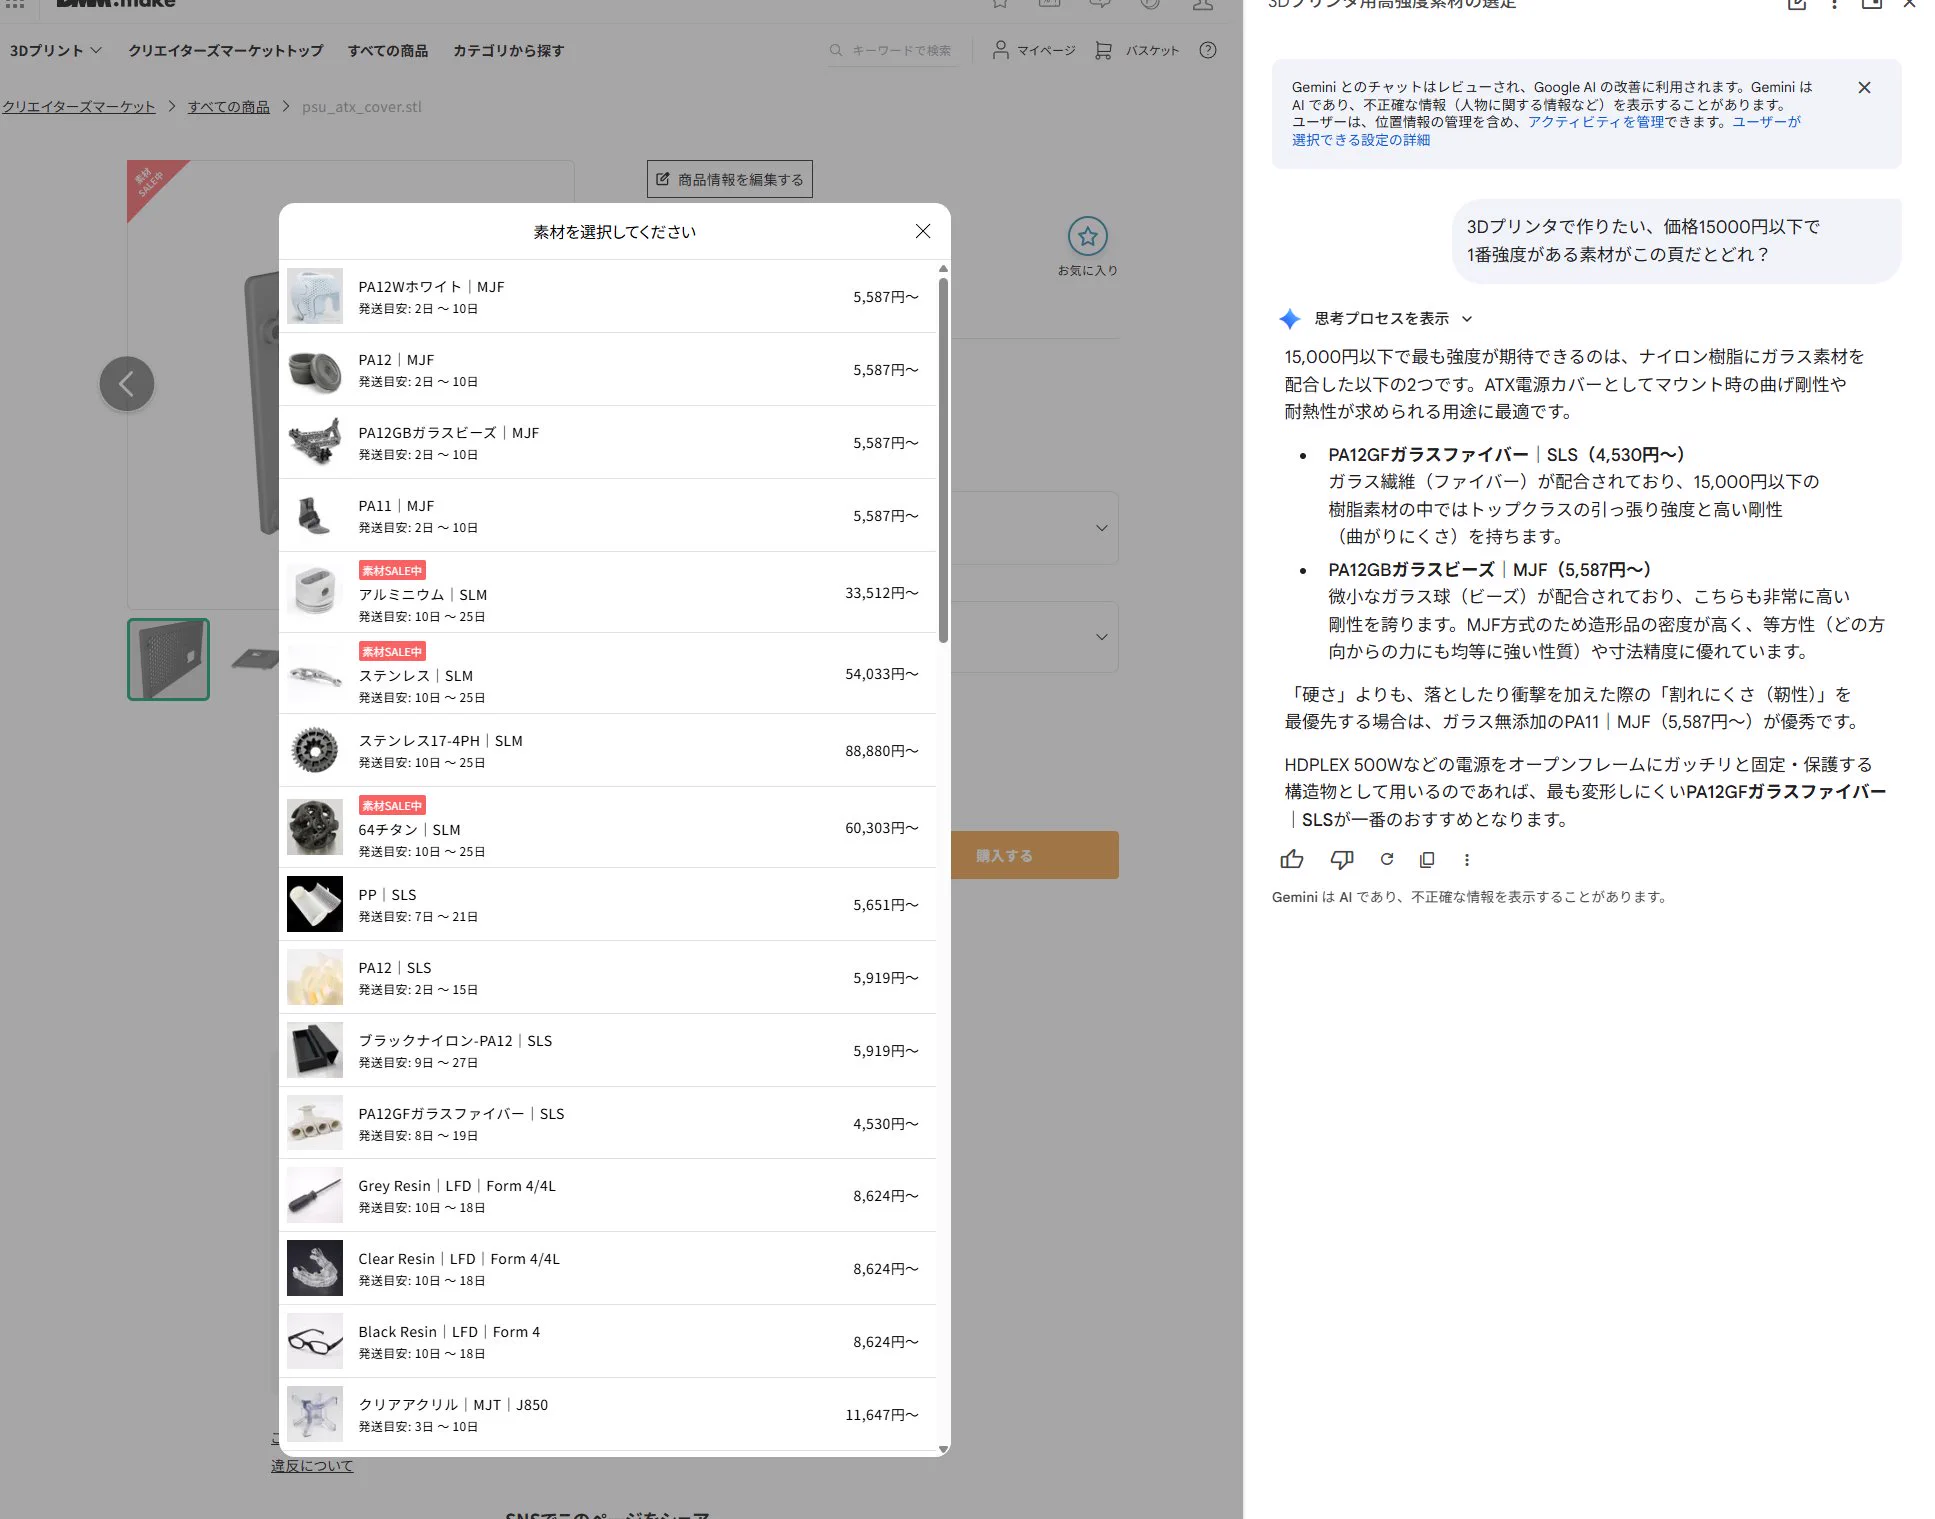Click the すべての商品 breadcrumb link
Image resolution: width=1935 pixels, height=1519 pixels.
[229, 107]
